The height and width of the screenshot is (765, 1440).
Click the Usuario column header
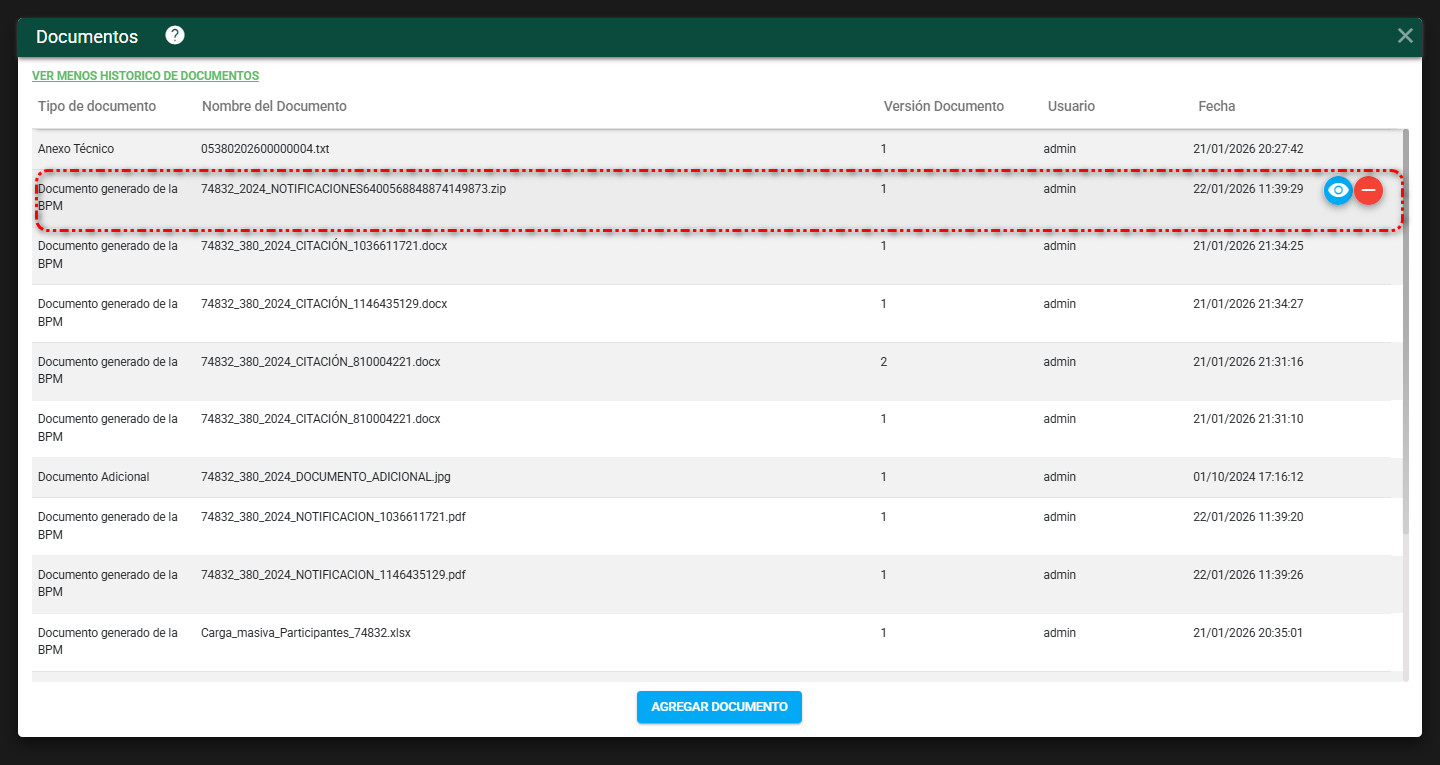click(1071, 106)
